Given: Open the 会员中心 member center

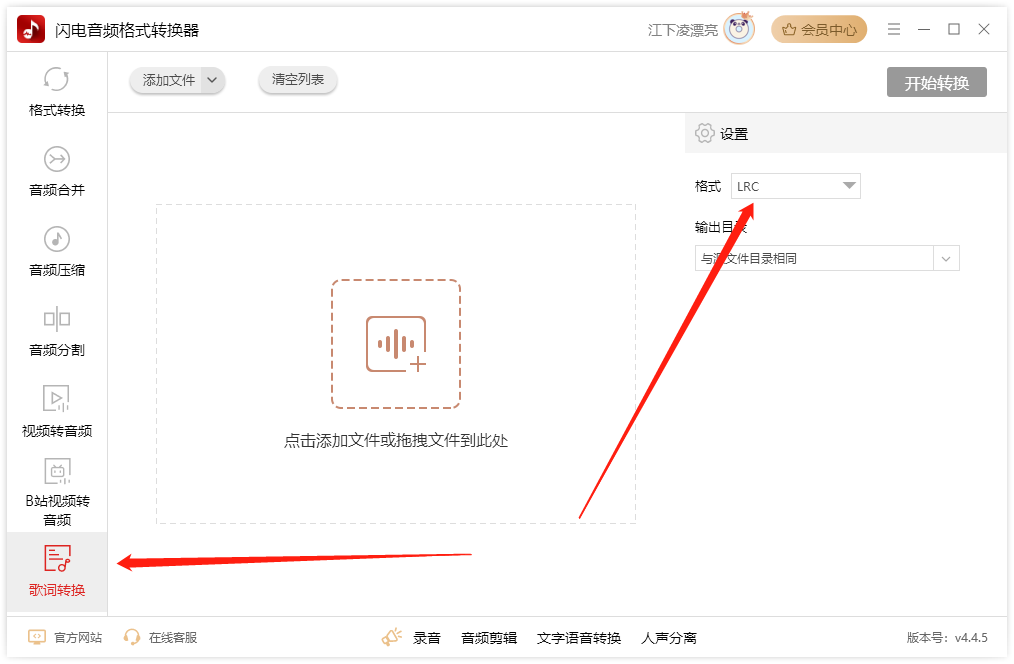Looking at the screenshot, I should (x=819, y=30).
